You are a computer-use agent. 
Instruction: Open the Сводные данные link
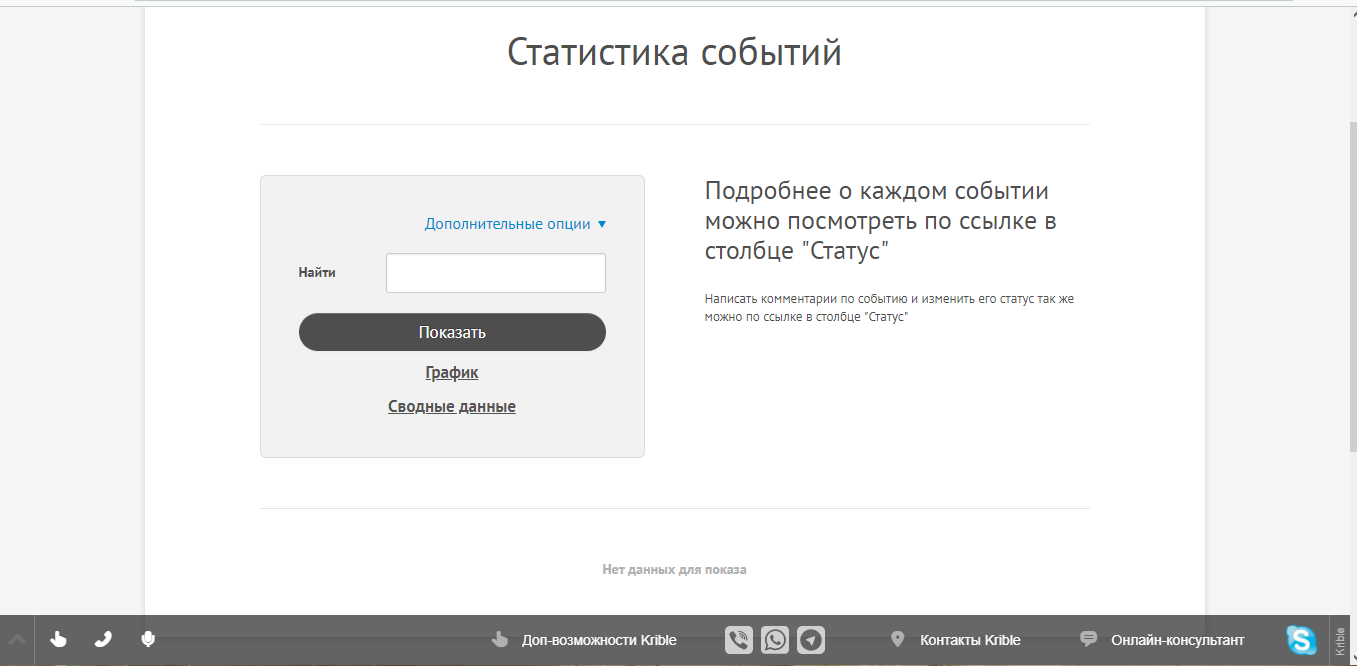click(451, 406)
